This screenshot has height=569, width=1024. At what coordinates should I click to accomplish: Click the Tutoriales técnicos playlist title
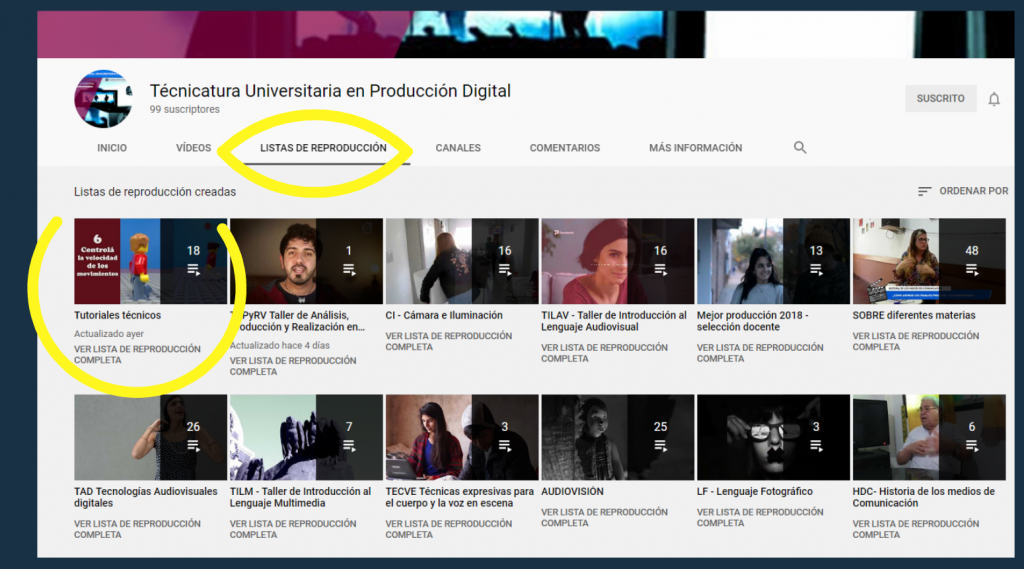click(x=117, y=316)
